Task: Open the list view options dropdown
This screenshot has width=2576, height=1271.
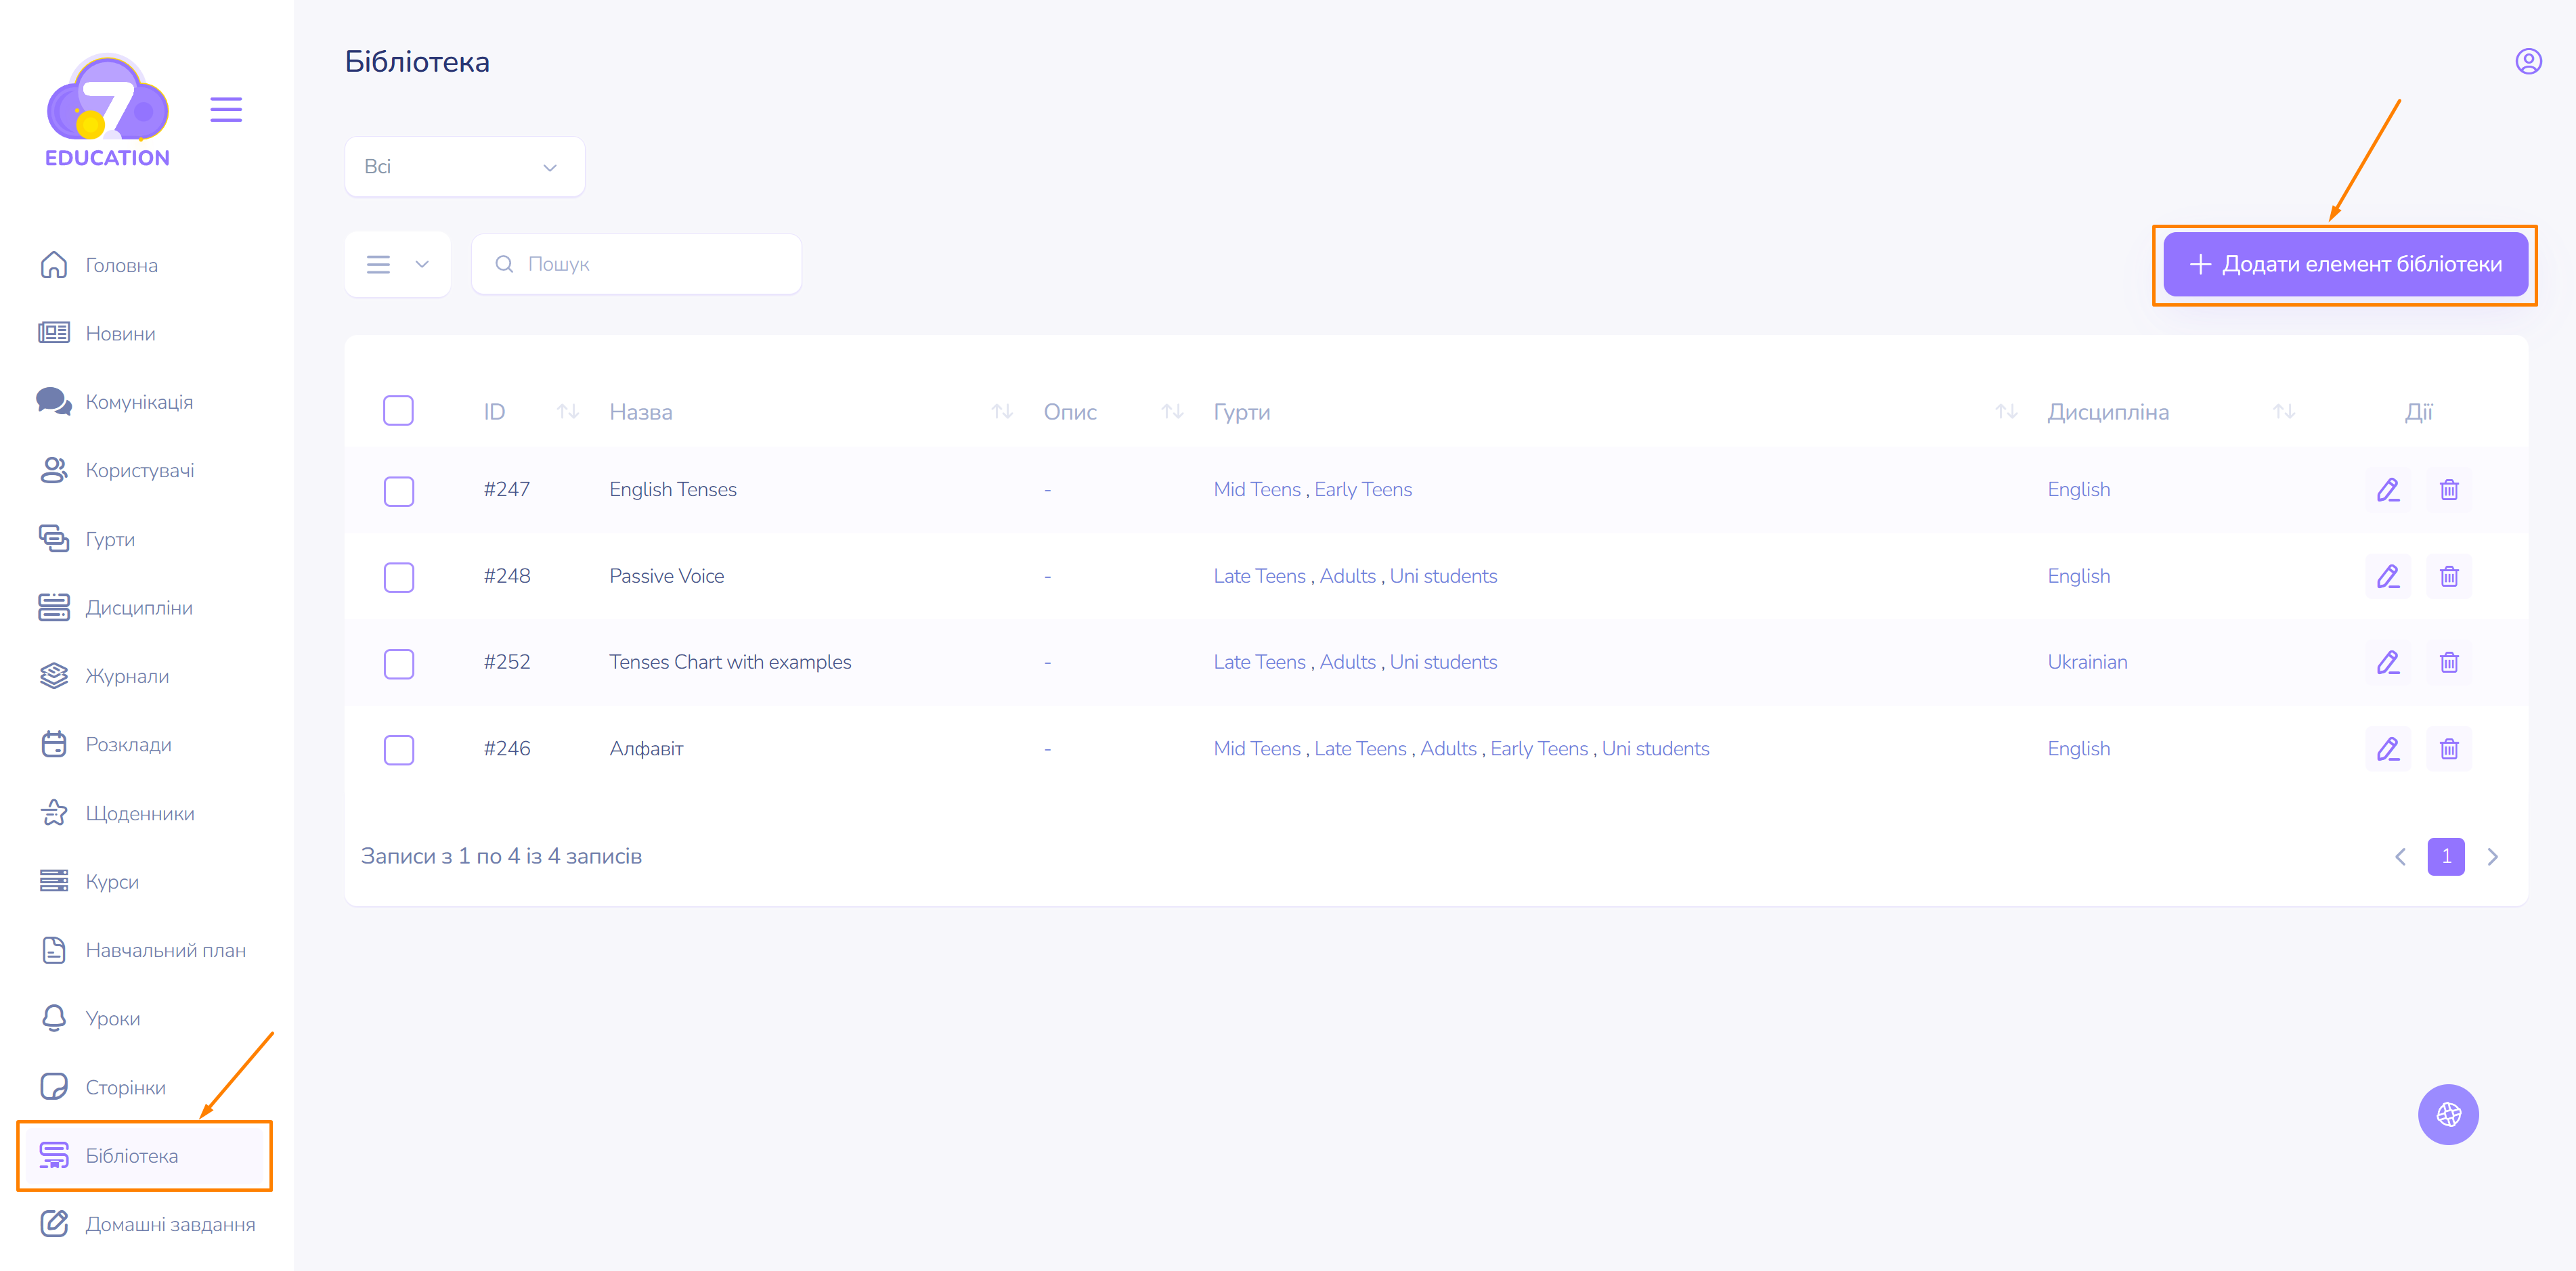Action: click(x=397, y=264)
